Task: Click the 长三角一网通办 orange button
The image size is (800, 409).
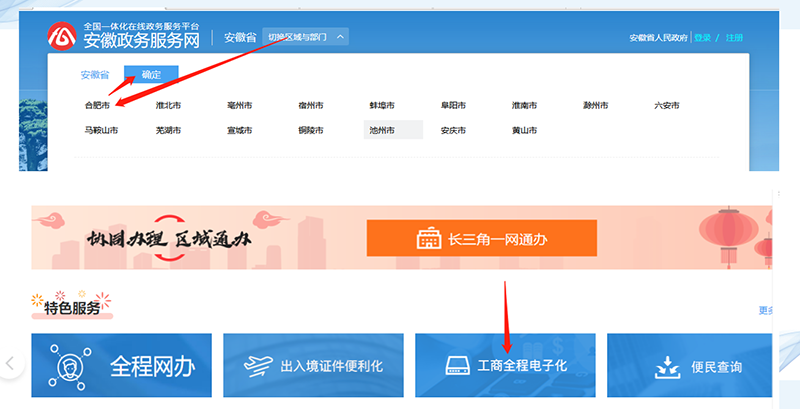Action: point(482,238)
